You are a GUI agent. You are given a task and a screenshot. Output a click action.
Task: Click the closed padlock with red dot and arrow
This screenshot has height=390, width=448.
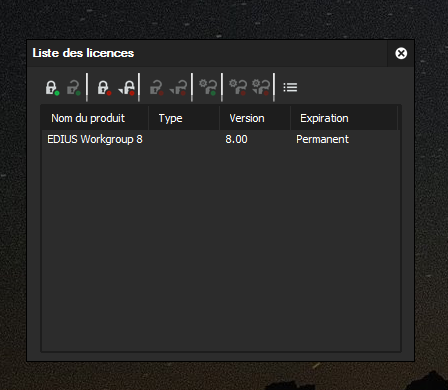(x=126, y=88)
